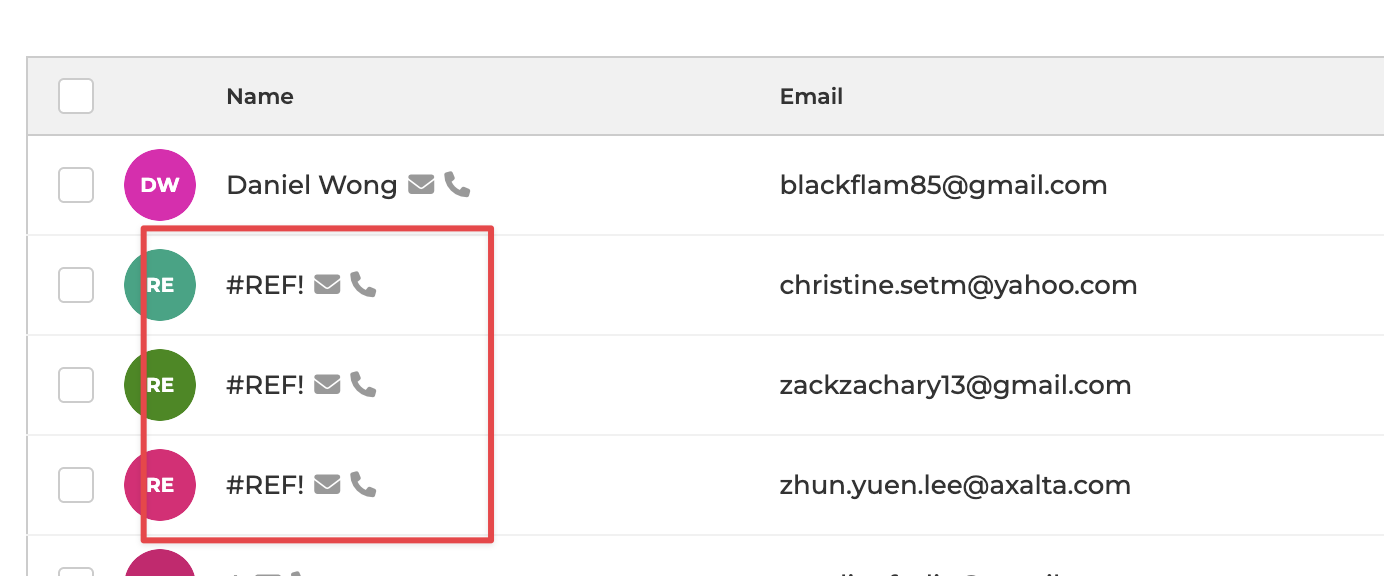Viewport: 1384px width, 576px height.
Task: Click envelope icon in christine.setm@yahoo.com row
Action: (x=327, y=285)
